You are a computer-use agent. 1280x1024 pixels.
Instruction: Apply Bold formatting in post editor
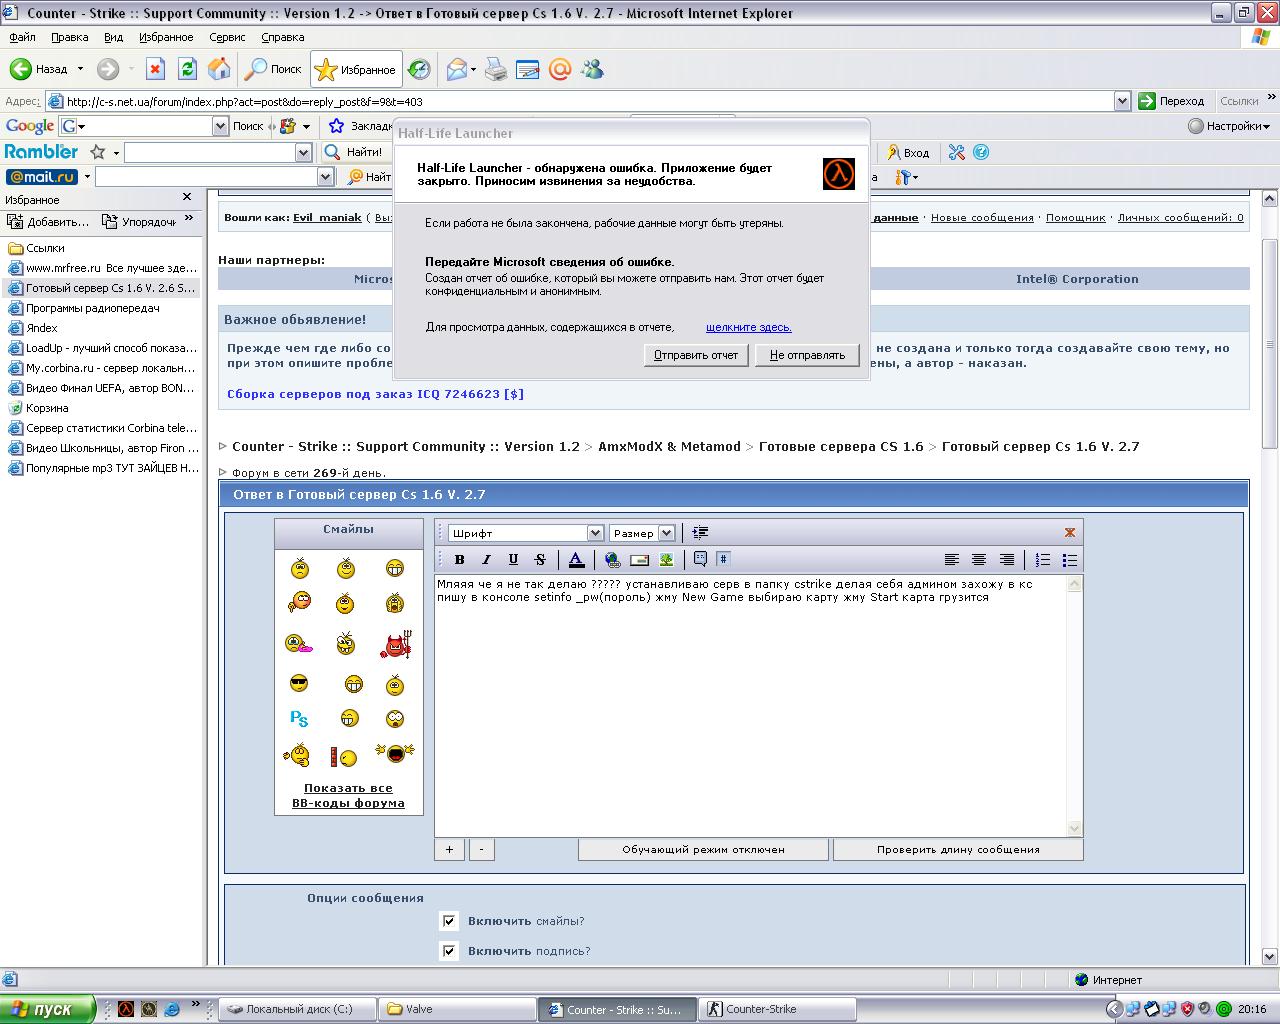click(460, 559)
